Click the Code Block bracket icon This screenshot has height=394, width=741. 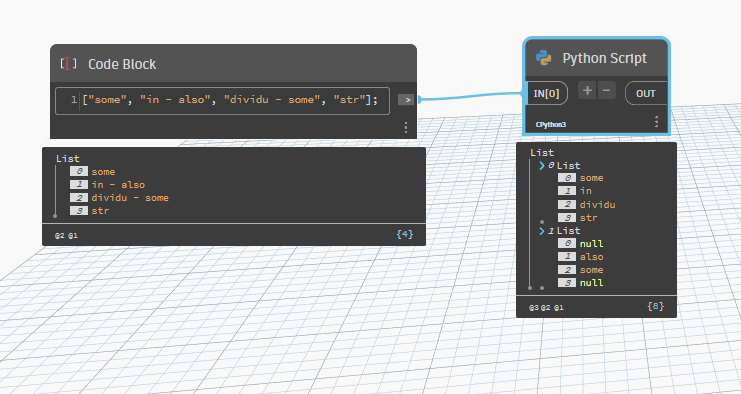click(x=68, y=64)
